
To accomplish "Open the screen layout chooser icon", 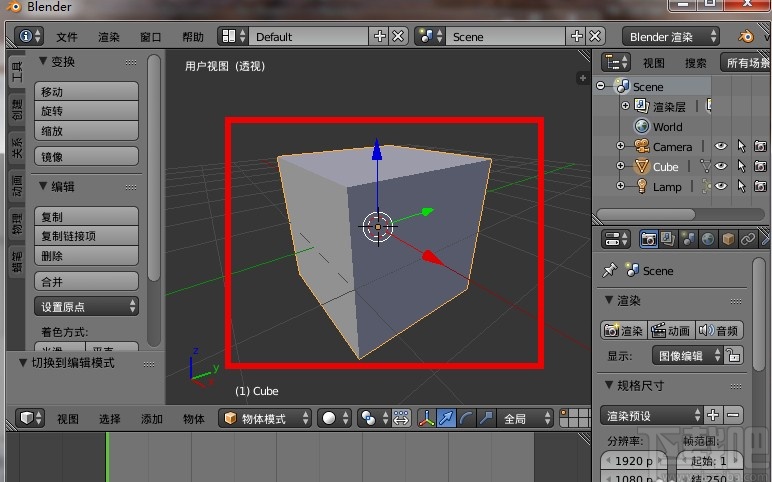I will pyautogui.click(x=233, y=36).
